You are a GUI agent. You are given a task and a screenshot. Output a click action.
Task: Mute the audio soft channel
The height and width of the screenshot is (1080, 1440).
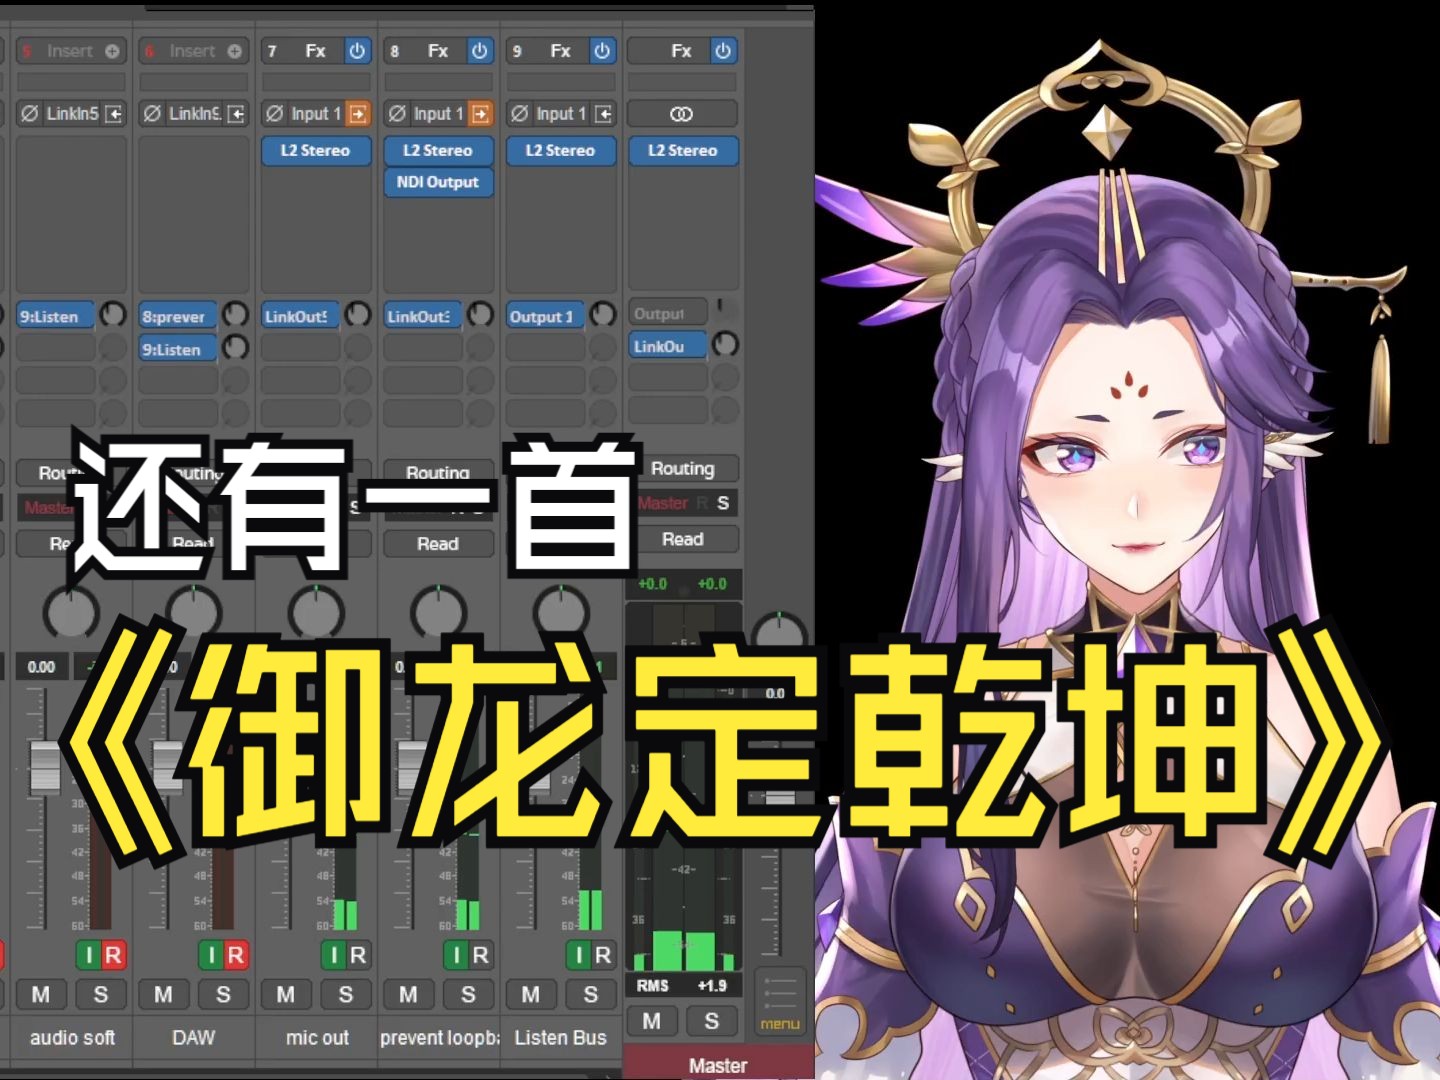pyautogui.click(x=40, y=994)
